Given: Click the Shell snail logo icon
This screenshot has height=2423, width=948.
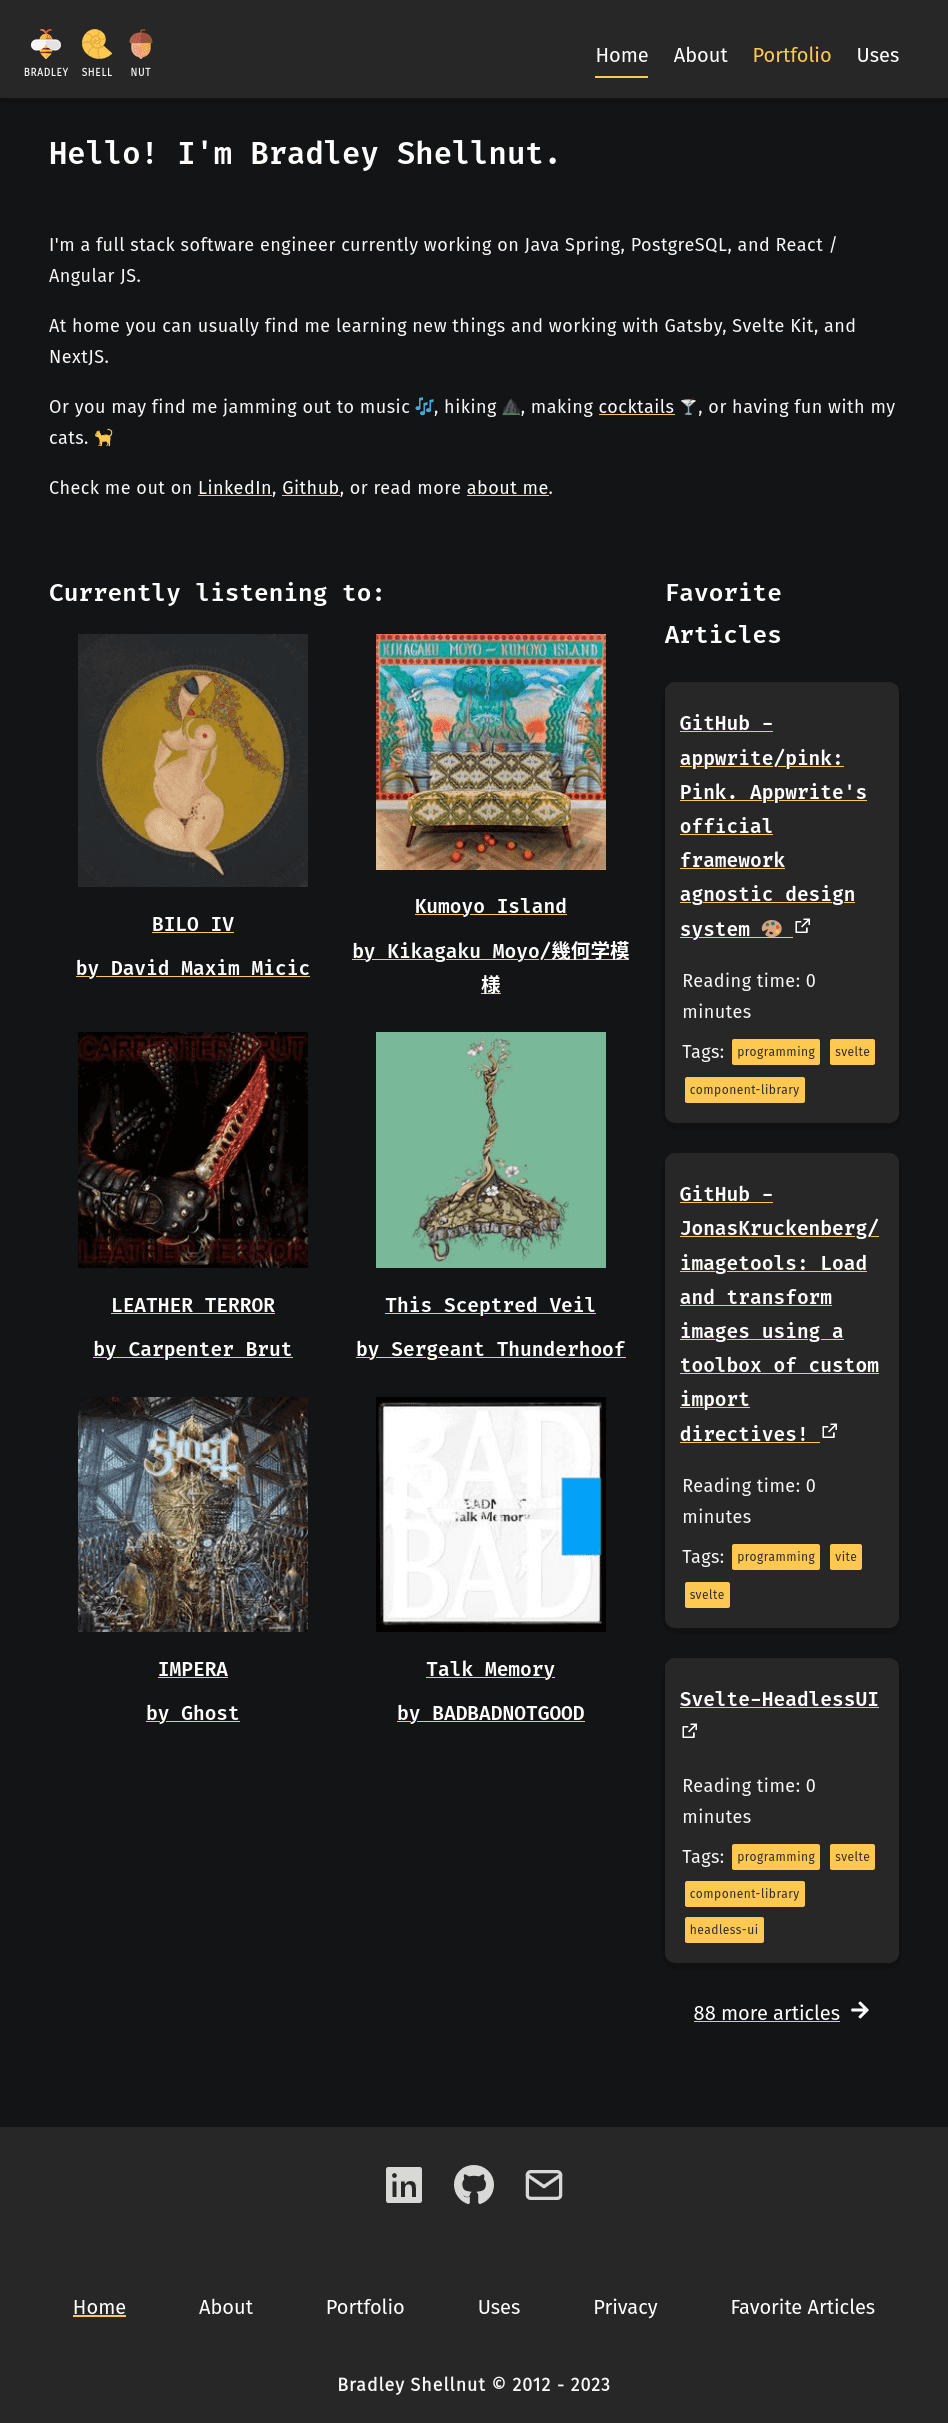Looking at the screenshot, I should [x=97, y=44].
